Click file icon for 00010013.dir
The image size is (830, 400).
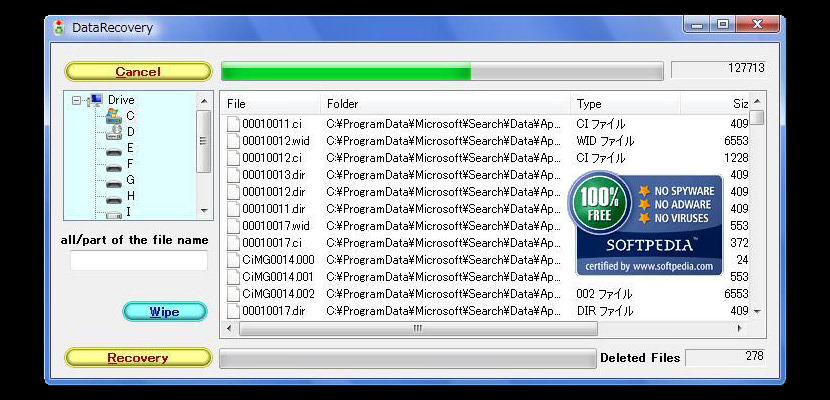pos(233,175)
